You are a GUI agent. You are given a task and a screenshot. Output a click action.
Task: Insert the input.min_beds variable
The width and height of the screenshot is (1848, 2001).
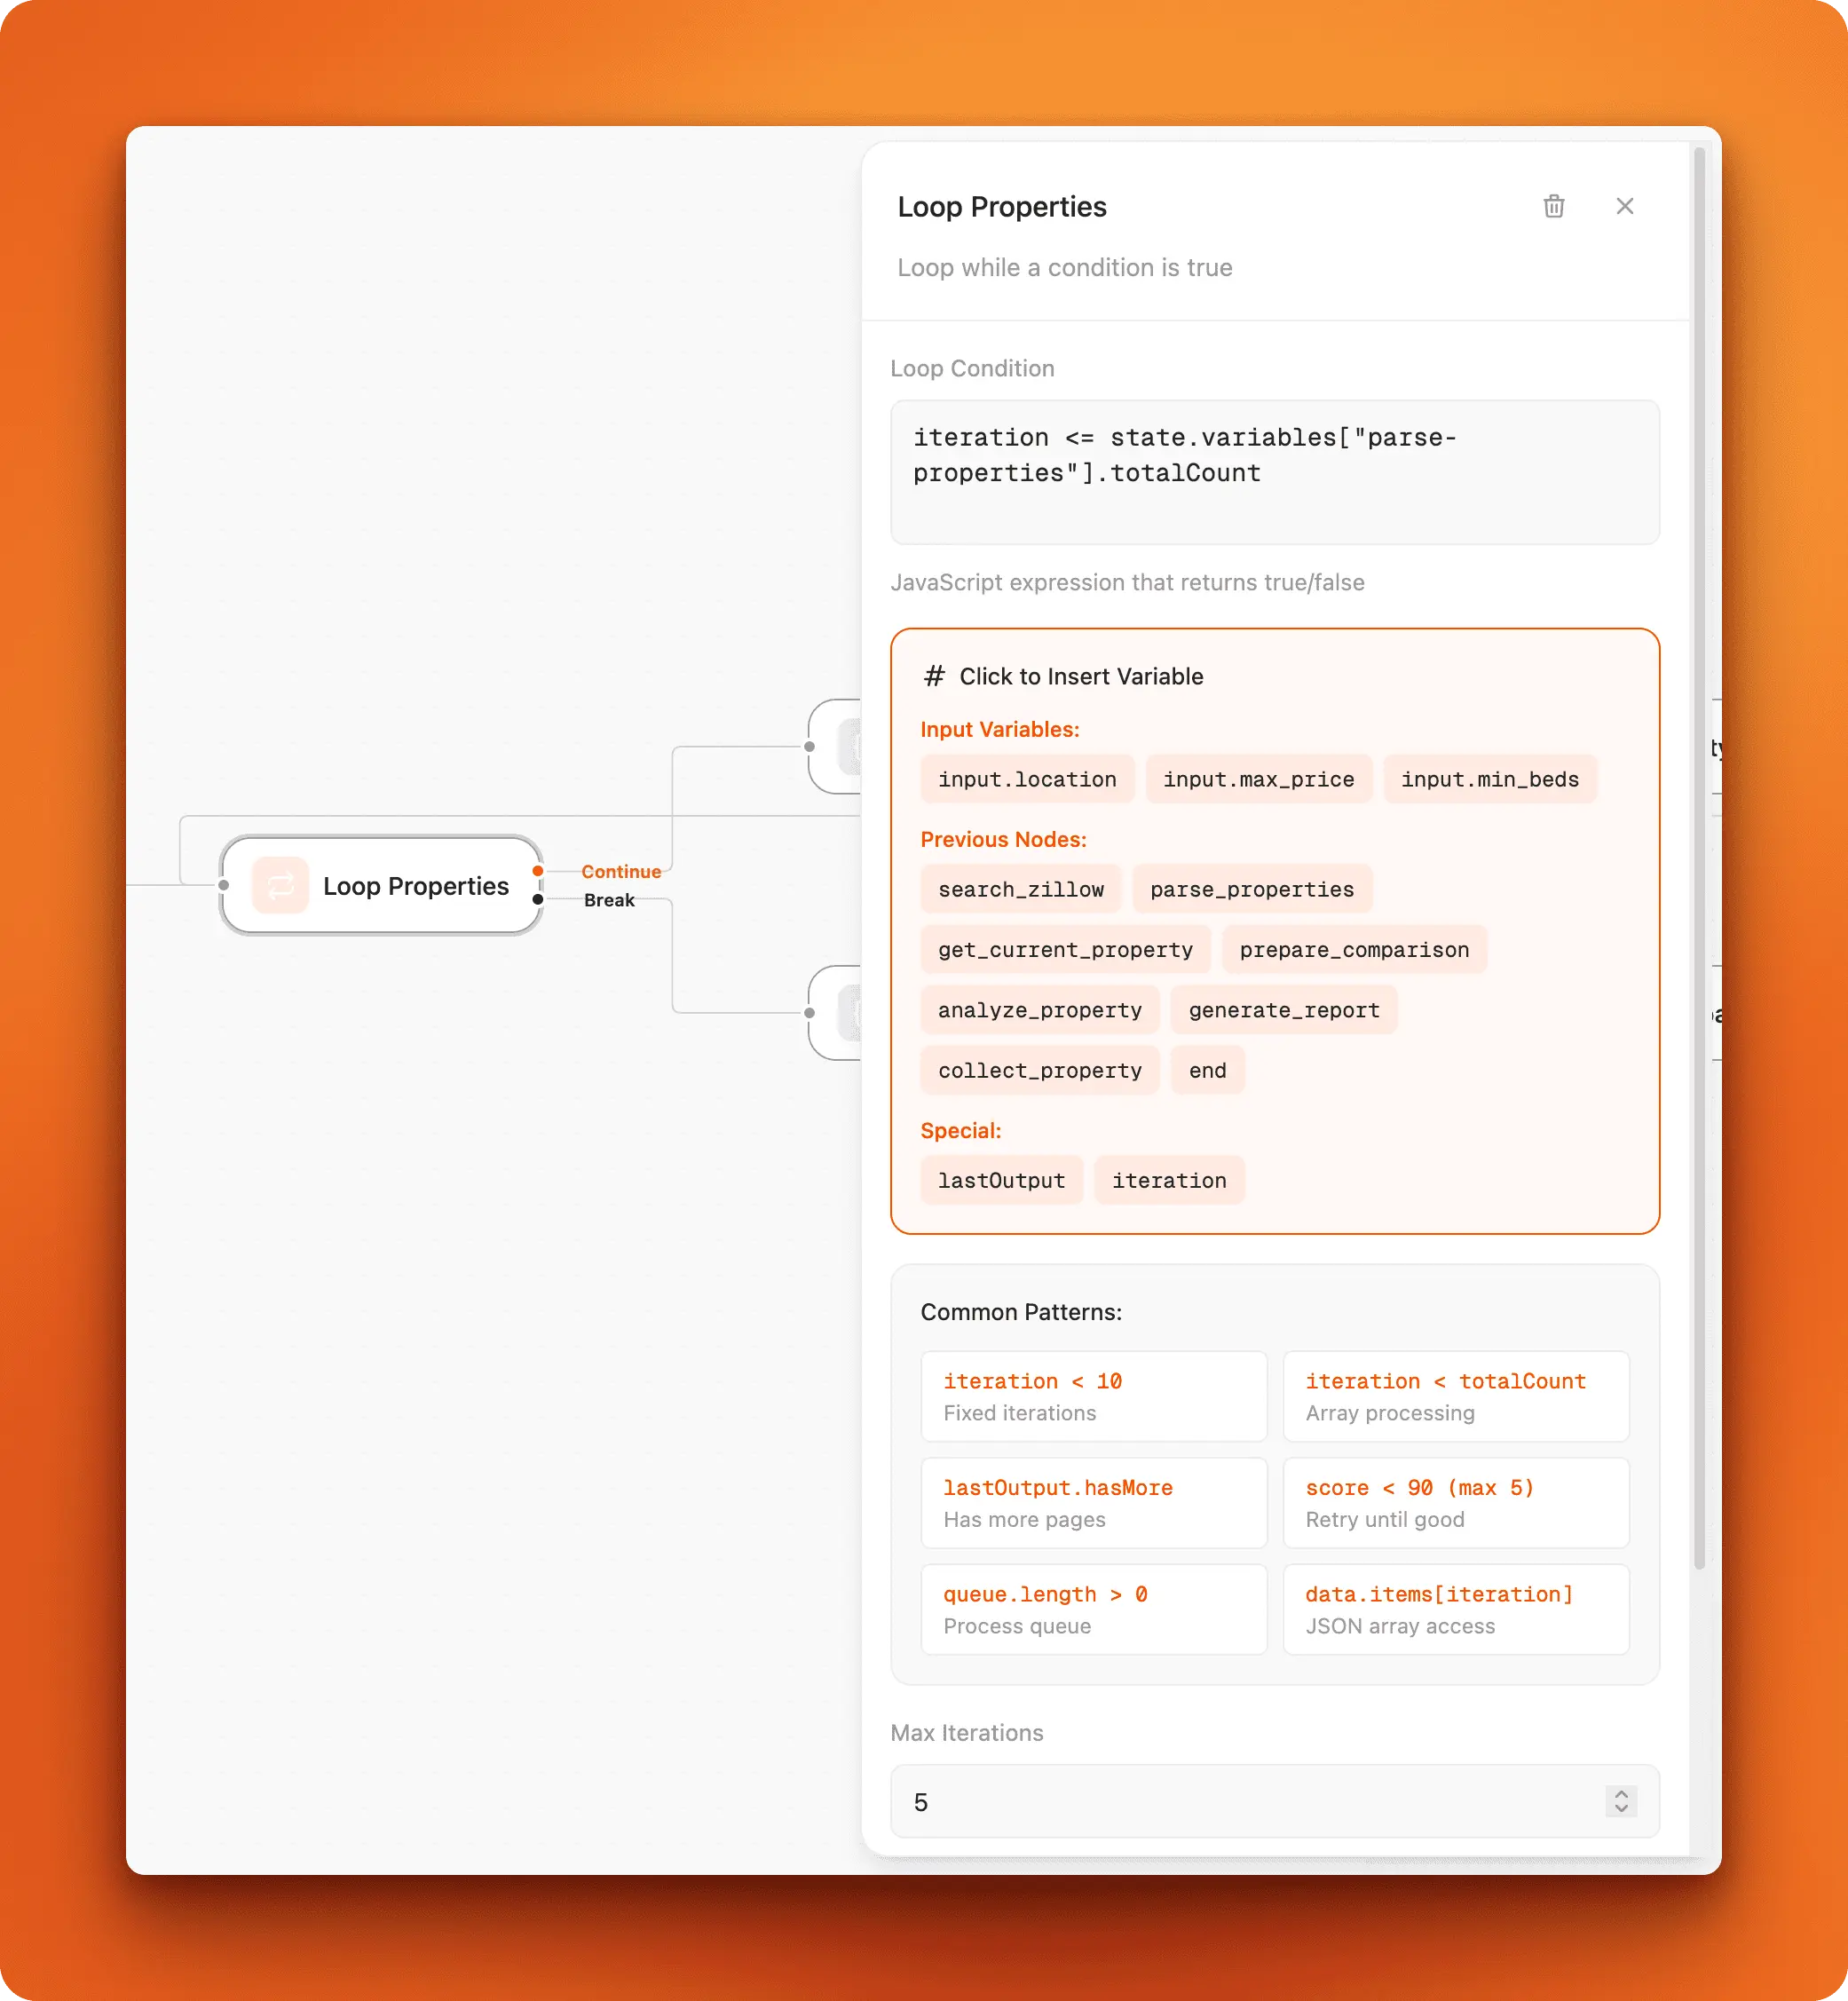pos(1490,779)
